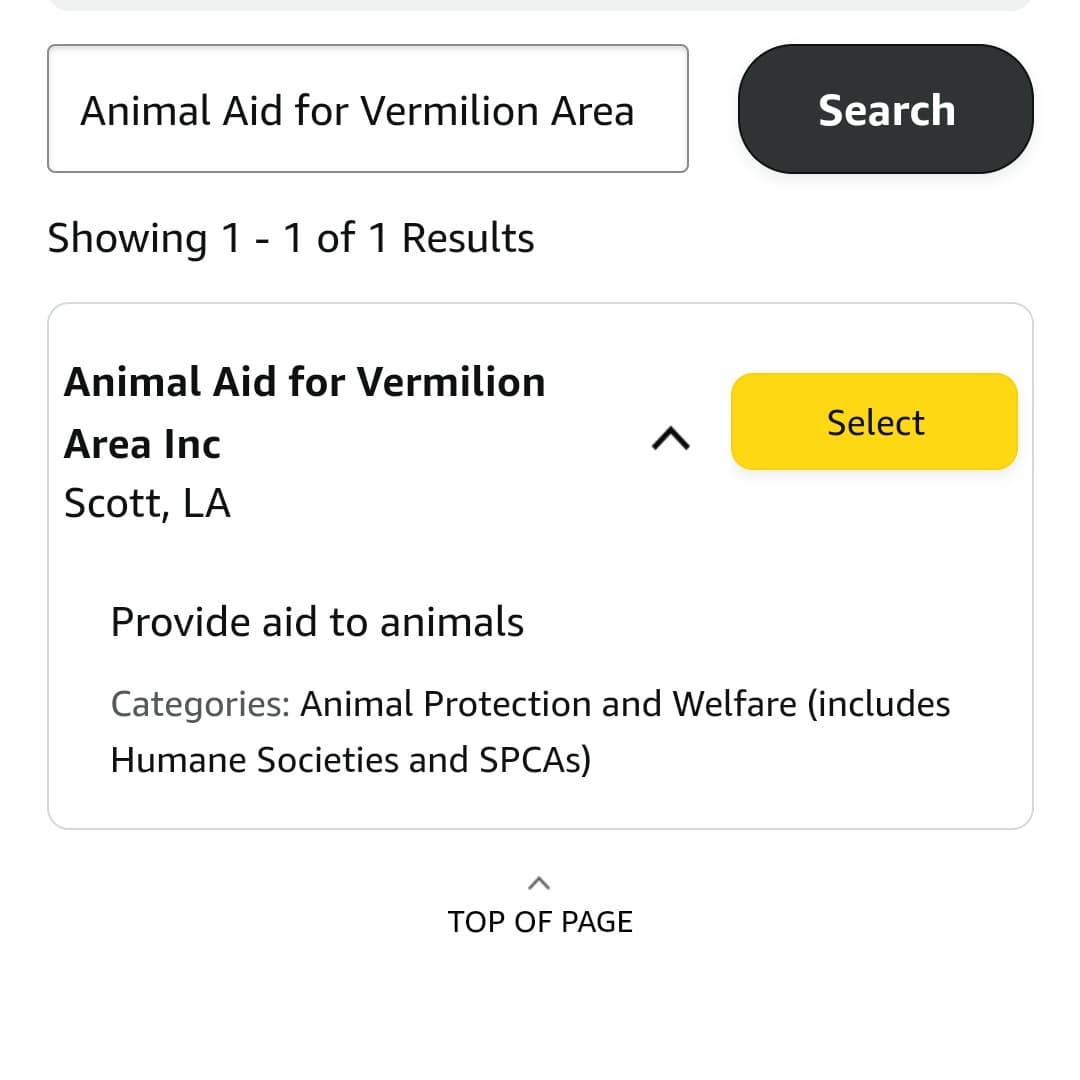Viewport: 1080px width, 1080px height.
Task: Click the gray bar above the search box
Action: coord(540,4)
